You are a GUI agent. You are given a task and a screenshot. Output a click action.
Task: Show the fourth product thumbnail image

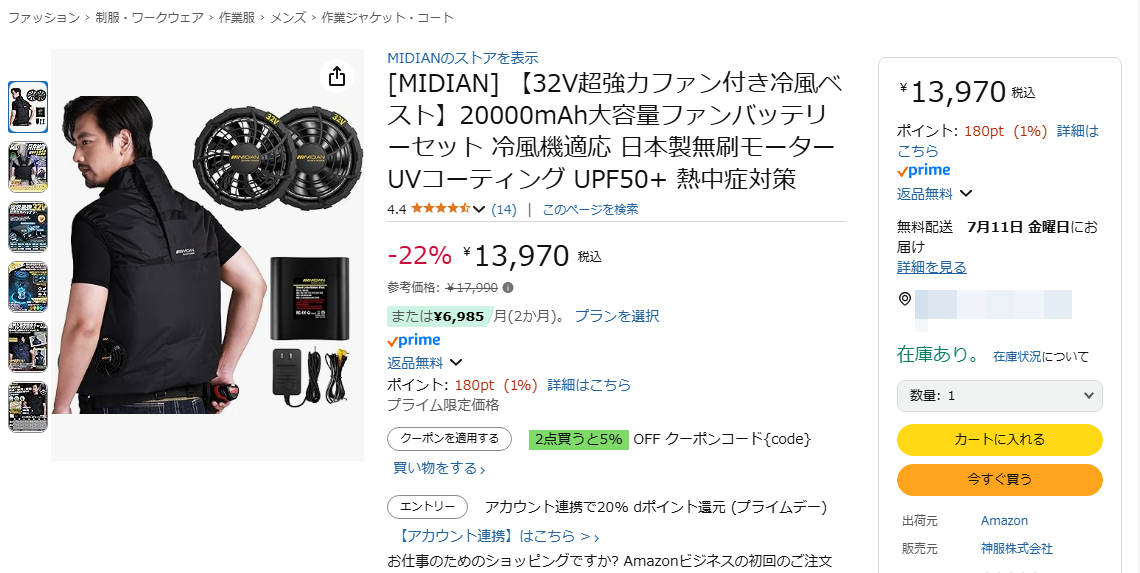tap(28, 287)
